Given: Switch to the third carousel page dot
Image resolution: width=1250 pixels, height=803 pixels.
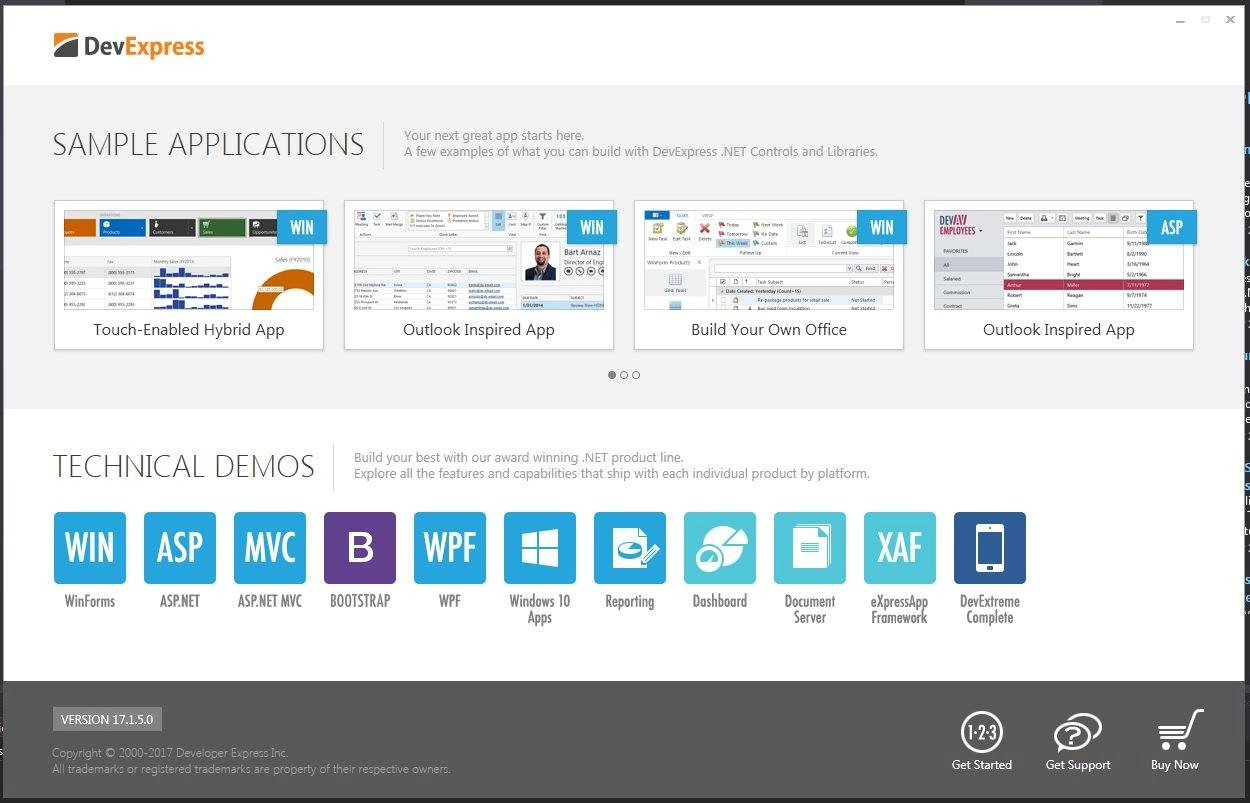Looking at the screenshot, I should tap(636, 375).
